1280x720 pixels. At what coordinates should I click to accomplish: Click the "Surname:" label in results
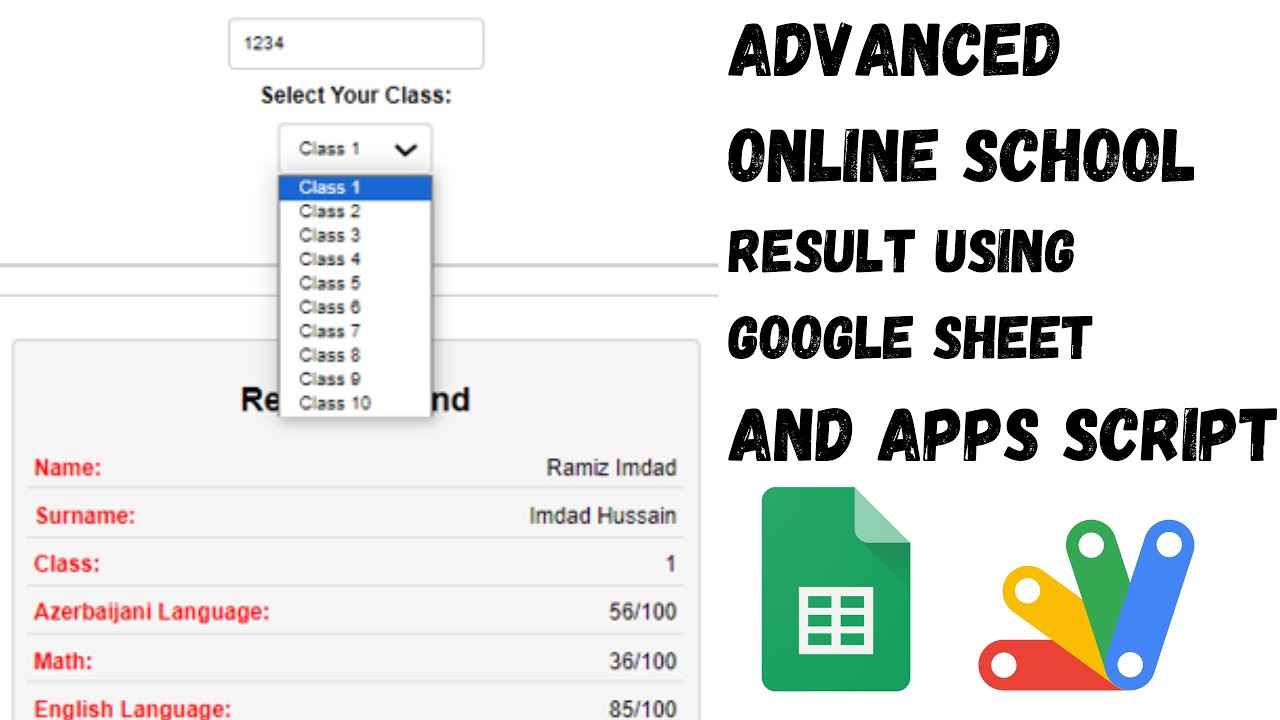click(x=85, y=516)
